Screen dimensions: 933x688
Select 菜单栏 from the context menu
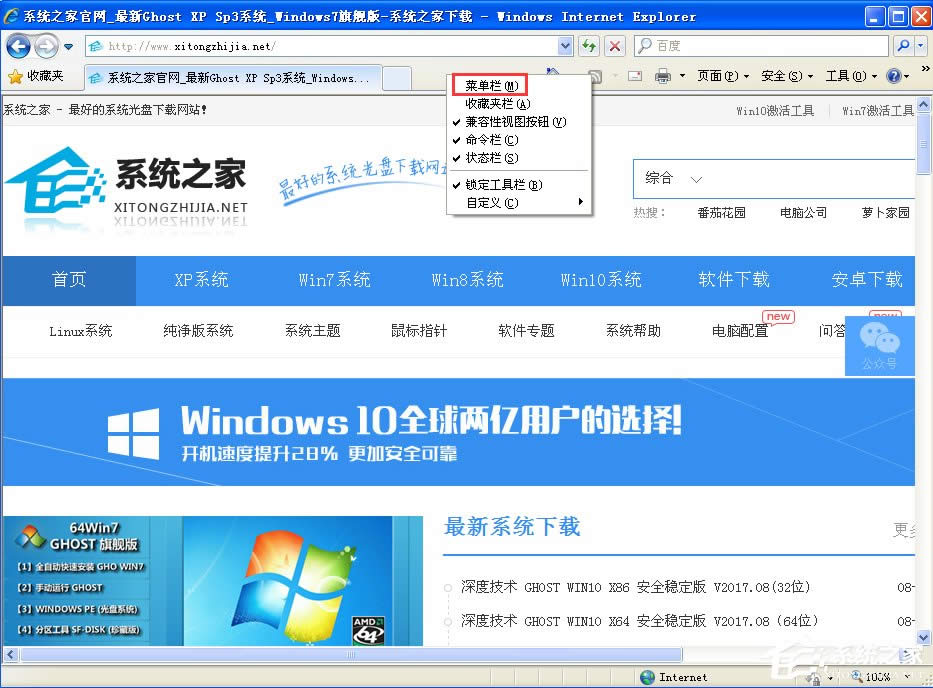(489, 85)
